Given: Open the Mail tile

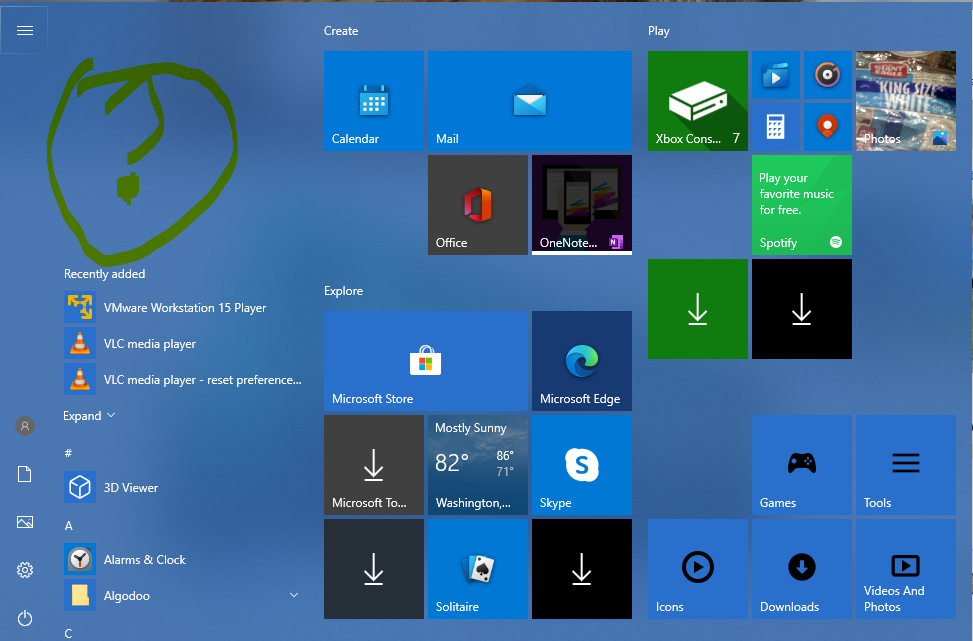Looking at the screenshot, I should coord(530,101).
